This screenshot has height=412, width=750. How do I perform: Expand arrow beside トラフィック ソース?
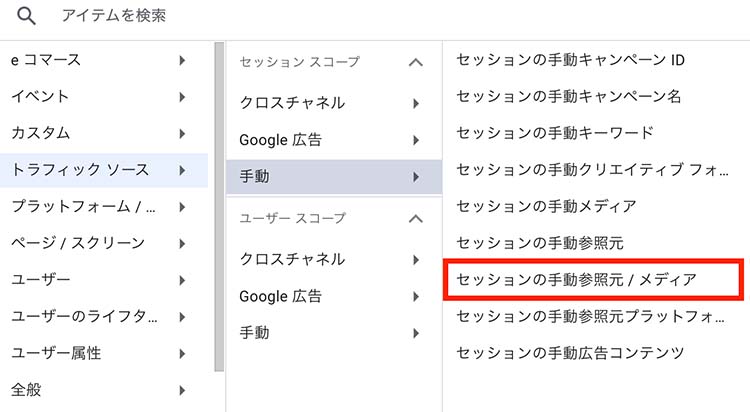click(x=182, y=170)
